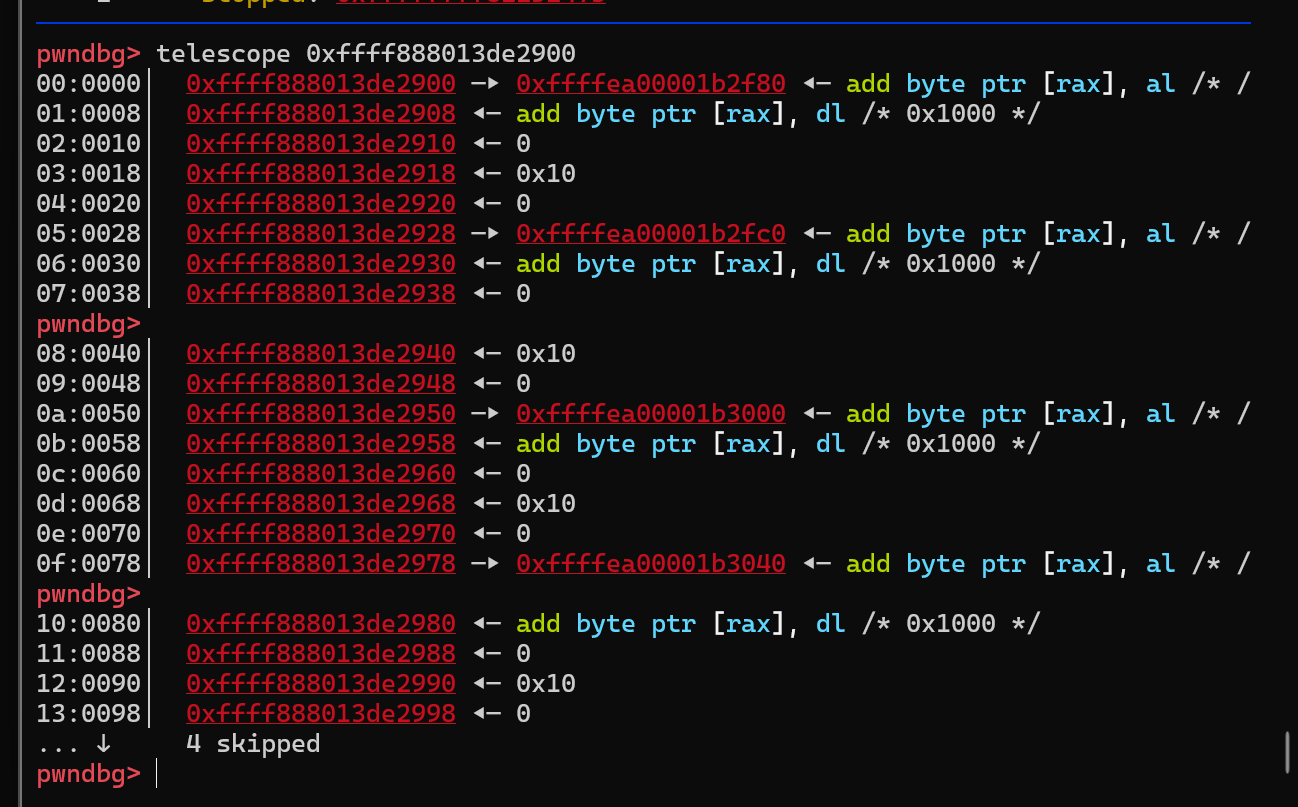The width and height of the screenshot is (1298, 807).
Task: Click address 0xffff888013de2958
Action: 320,444
